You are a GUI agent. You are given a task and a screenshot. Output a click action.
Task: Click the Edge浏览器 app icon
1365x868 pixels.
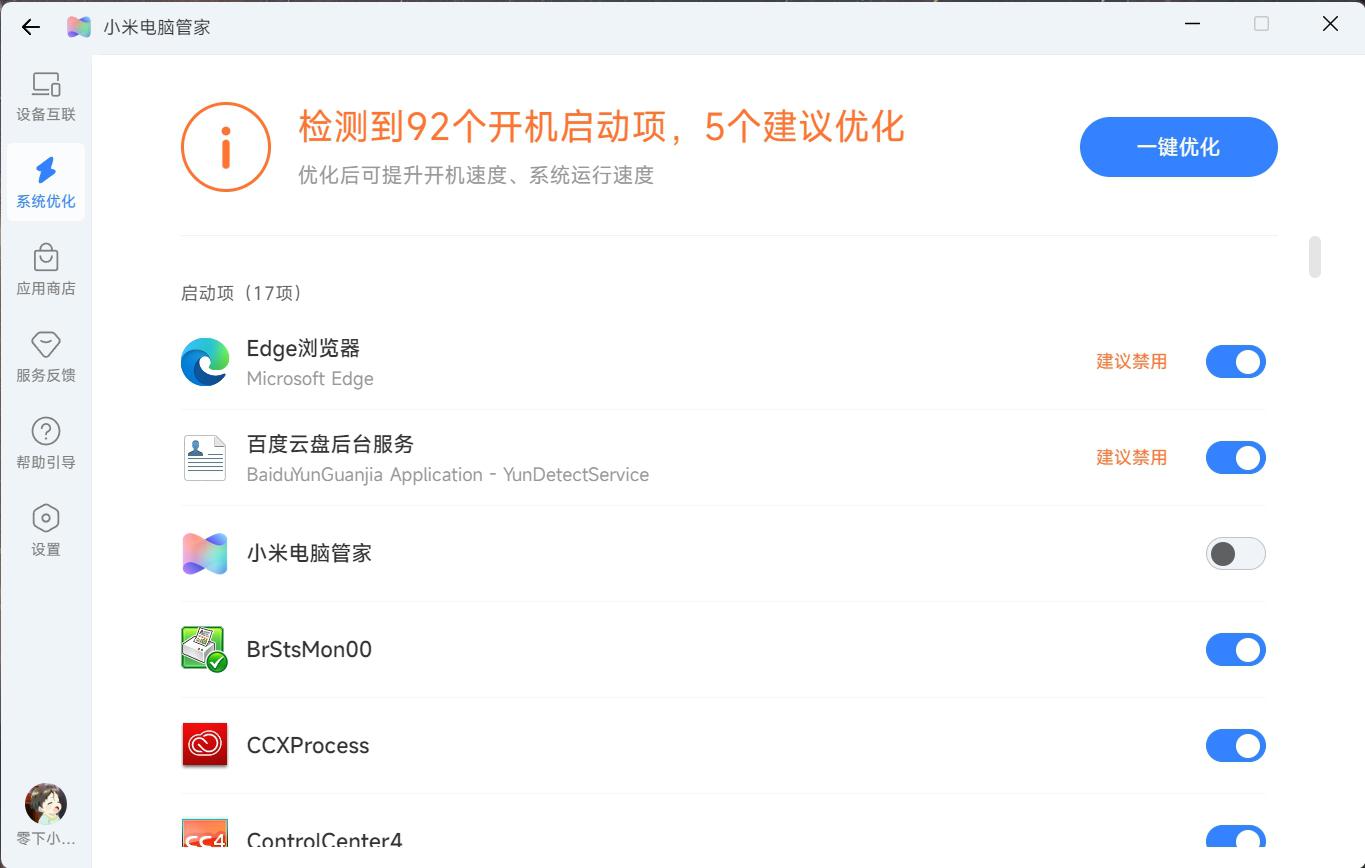pyautogui.click(x=205, y=362)
